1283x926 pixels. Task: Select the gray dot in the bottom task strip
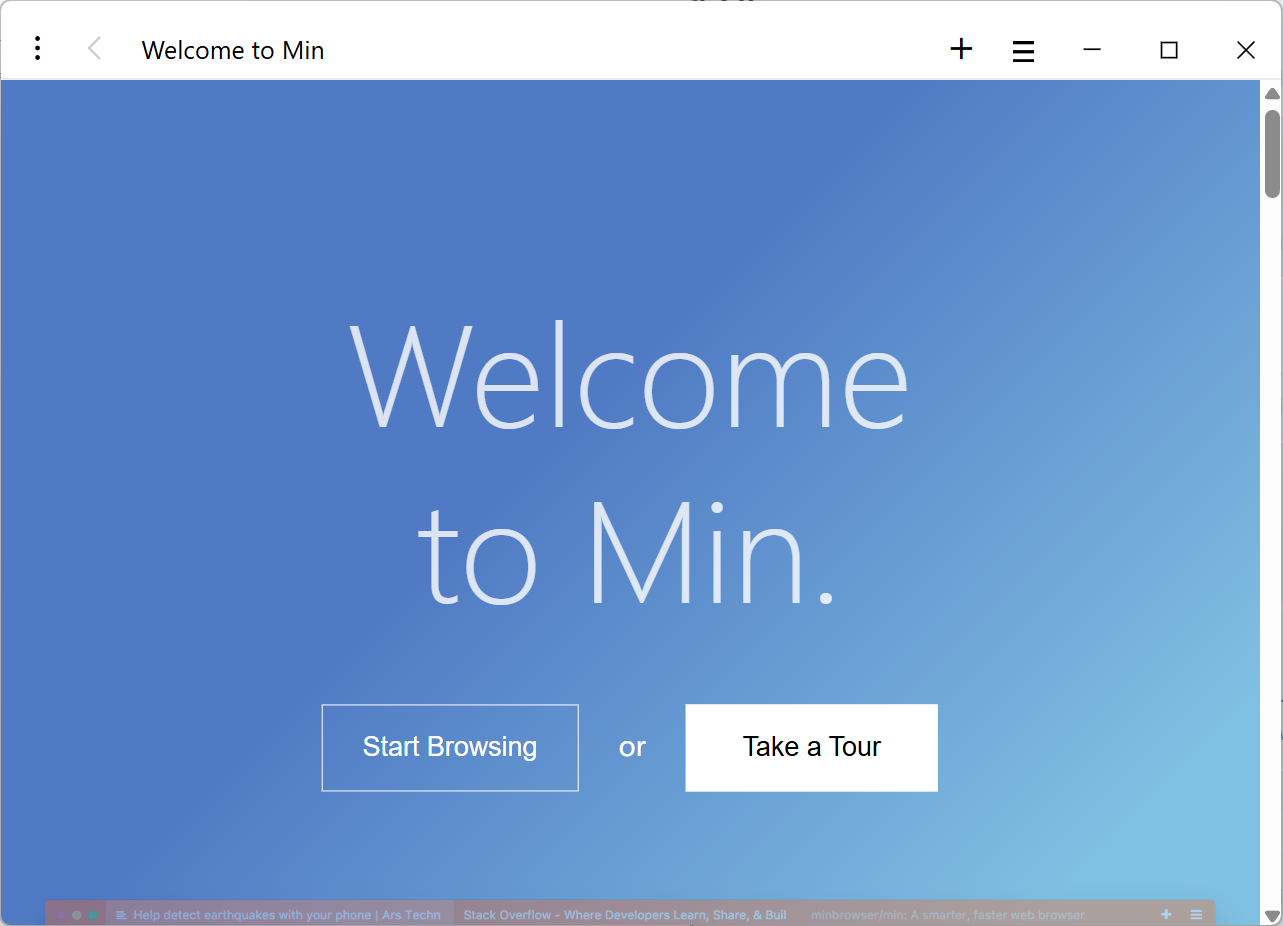[77, 914]
